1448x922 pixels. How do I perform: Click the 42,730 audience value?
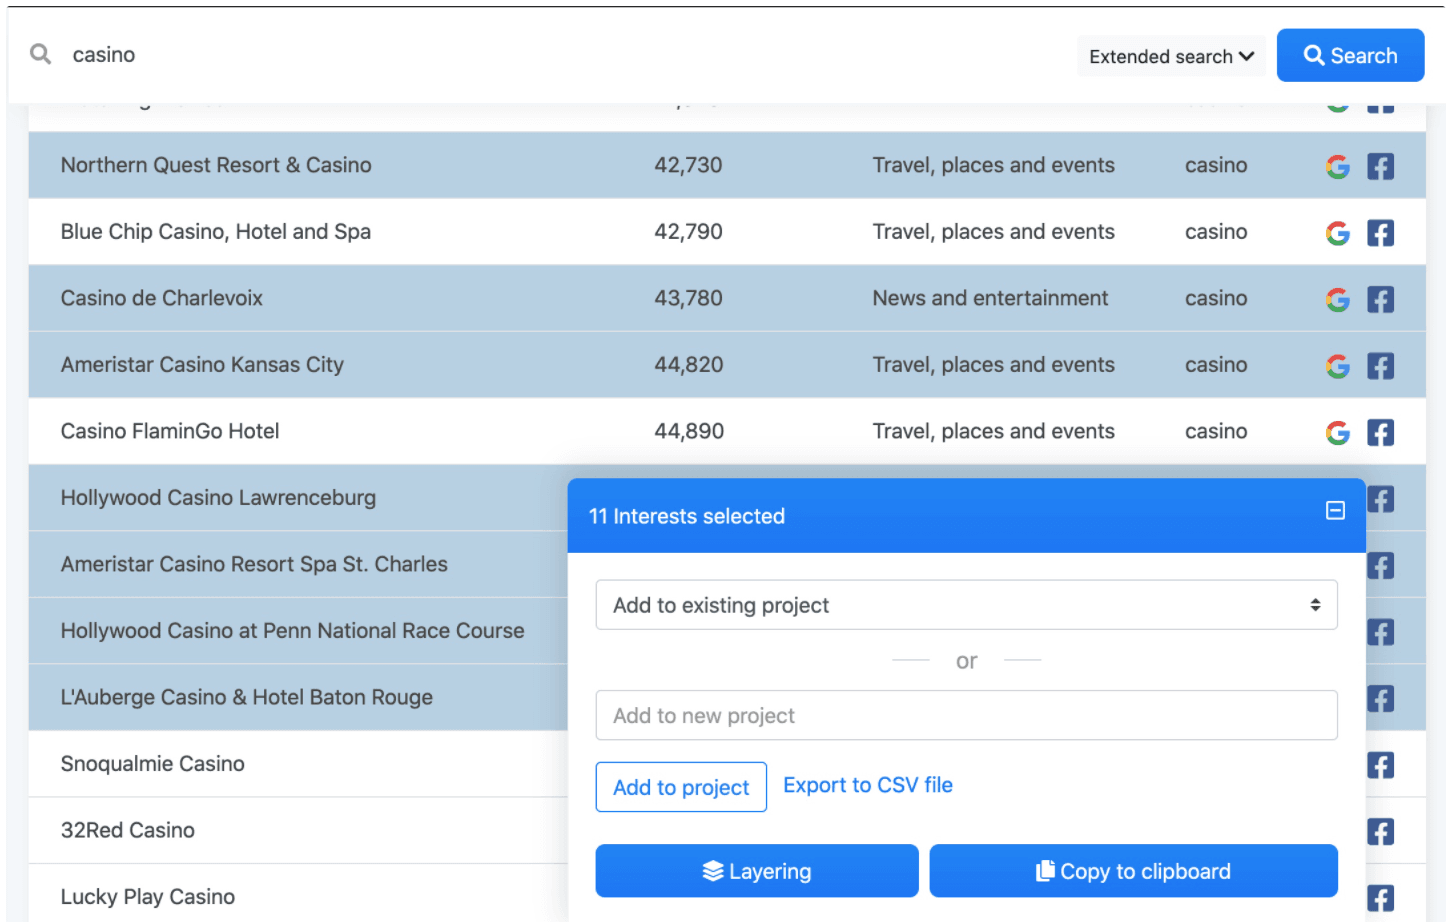[688, 165]
